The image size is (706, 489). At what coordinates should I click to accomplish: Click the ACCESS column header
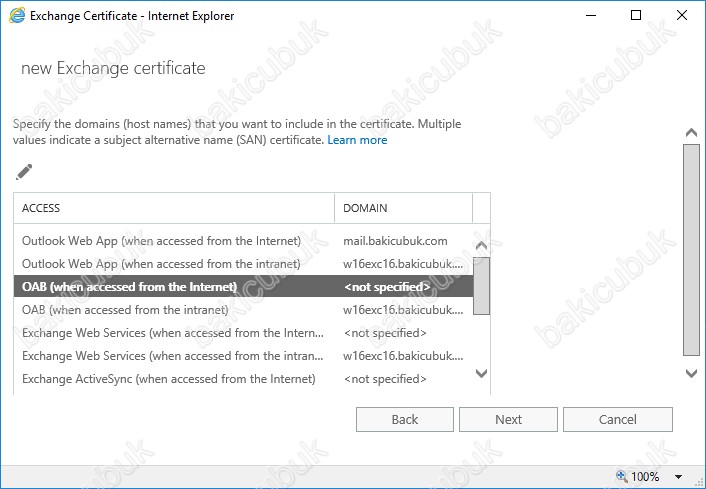pos(174,208)
